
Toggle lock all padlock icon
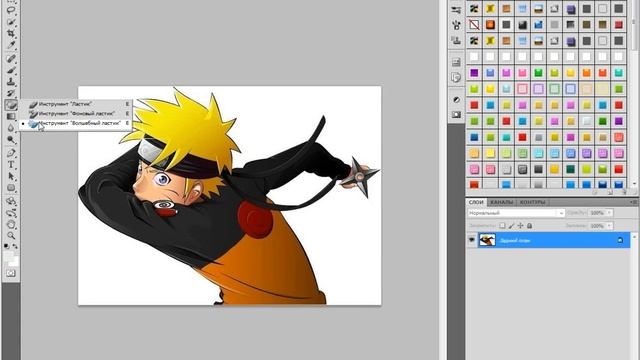pos(529,226)
